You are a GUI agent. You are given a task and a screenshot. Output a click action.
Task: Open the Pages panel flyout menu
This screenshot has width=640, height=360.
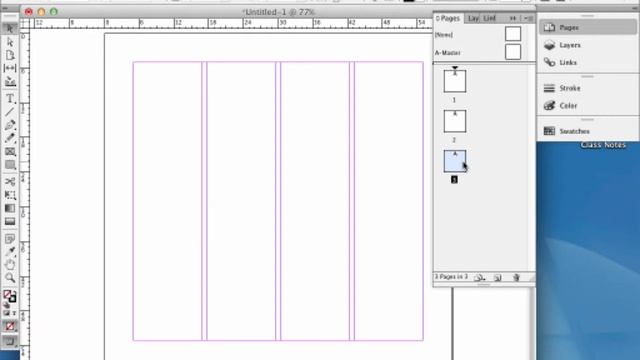529,18
